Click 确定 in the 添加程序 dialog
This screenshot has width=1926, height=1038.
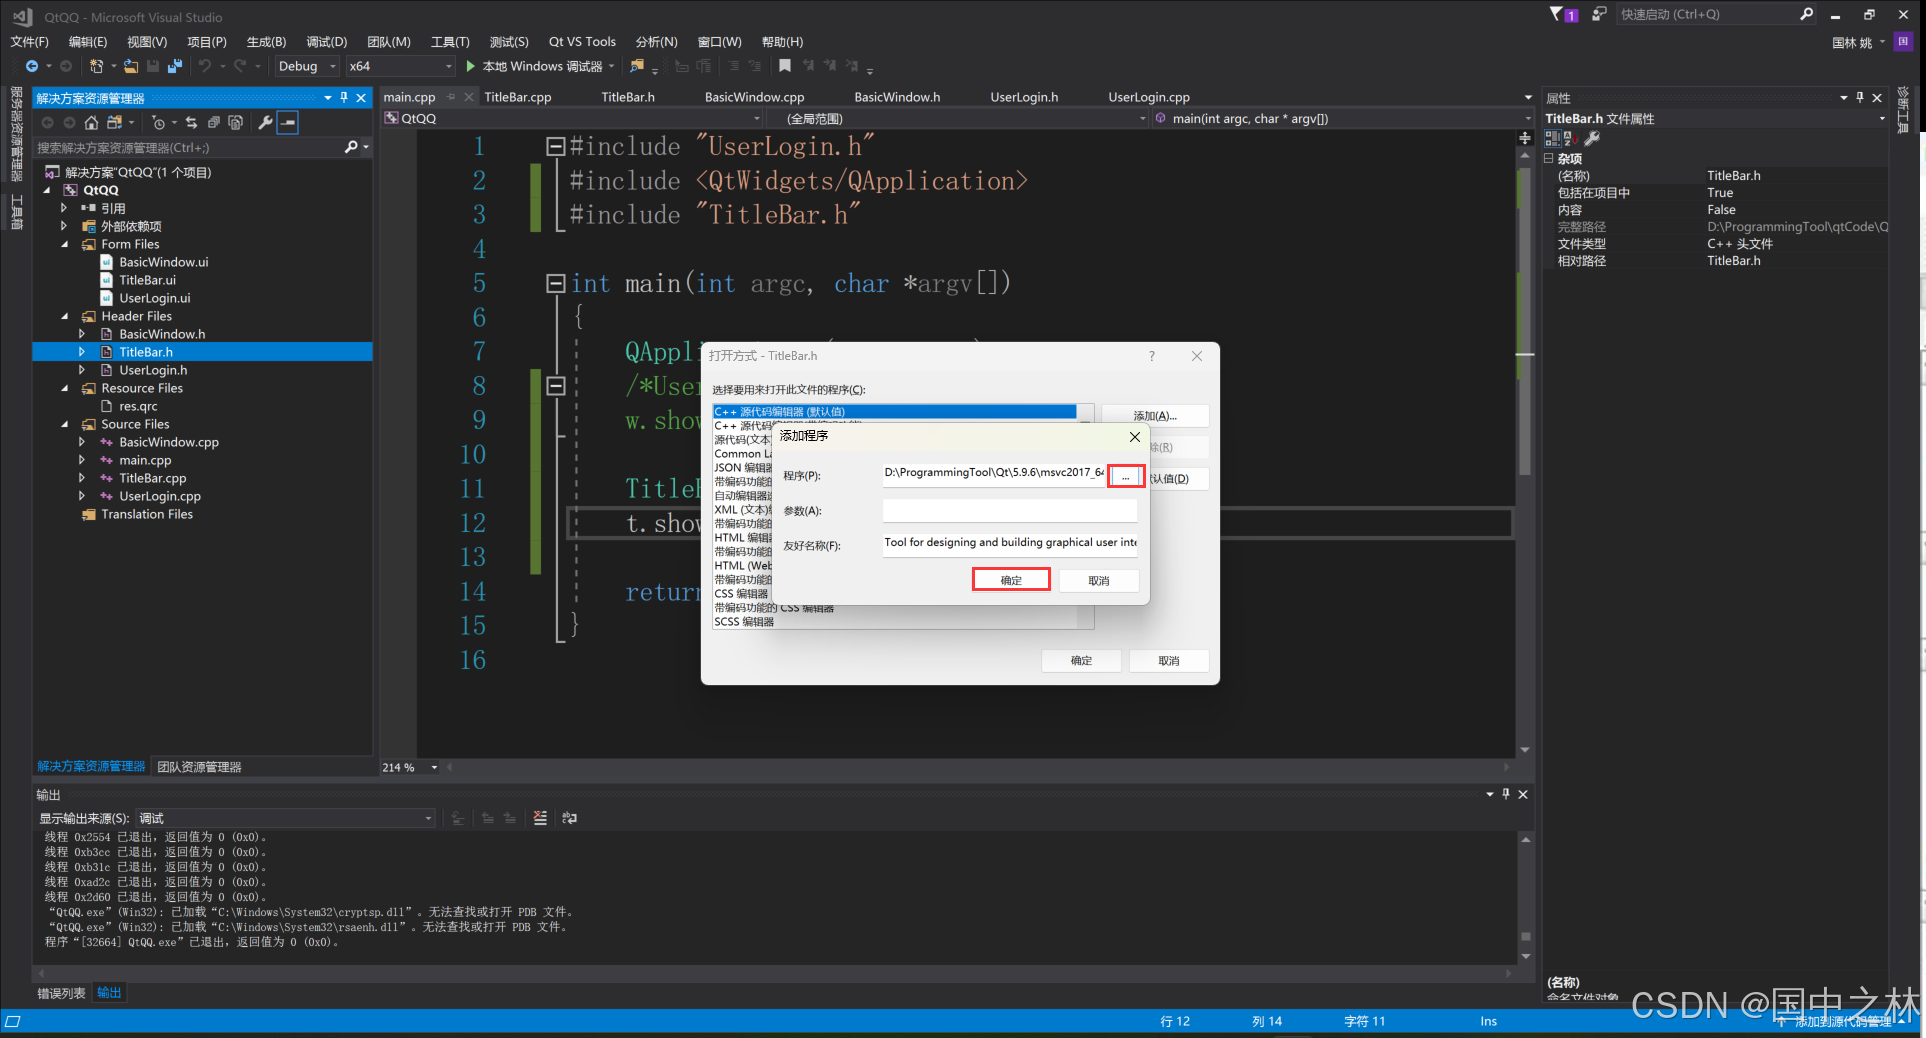coord(1011,580)
